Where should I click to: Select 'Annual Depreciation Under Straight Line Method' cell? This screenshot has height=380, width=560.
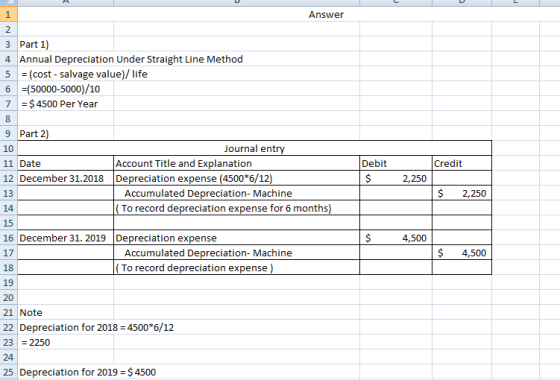131,59
